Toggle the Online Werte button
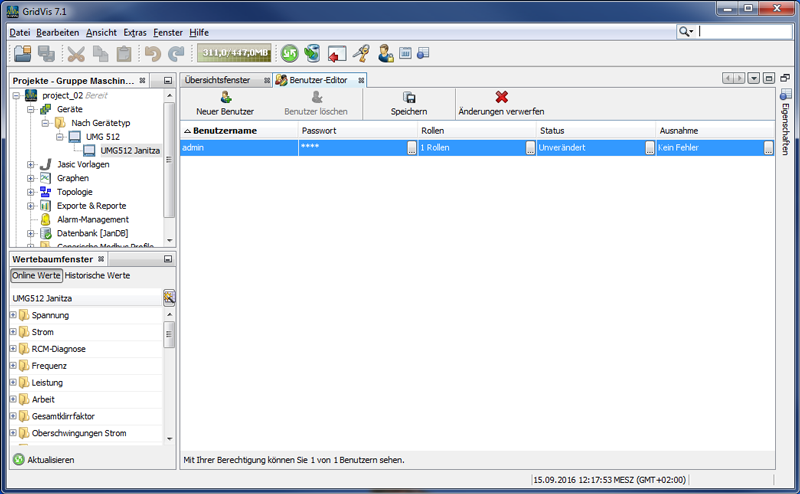This screenshot has width=800, height=494. coord(36,275)
